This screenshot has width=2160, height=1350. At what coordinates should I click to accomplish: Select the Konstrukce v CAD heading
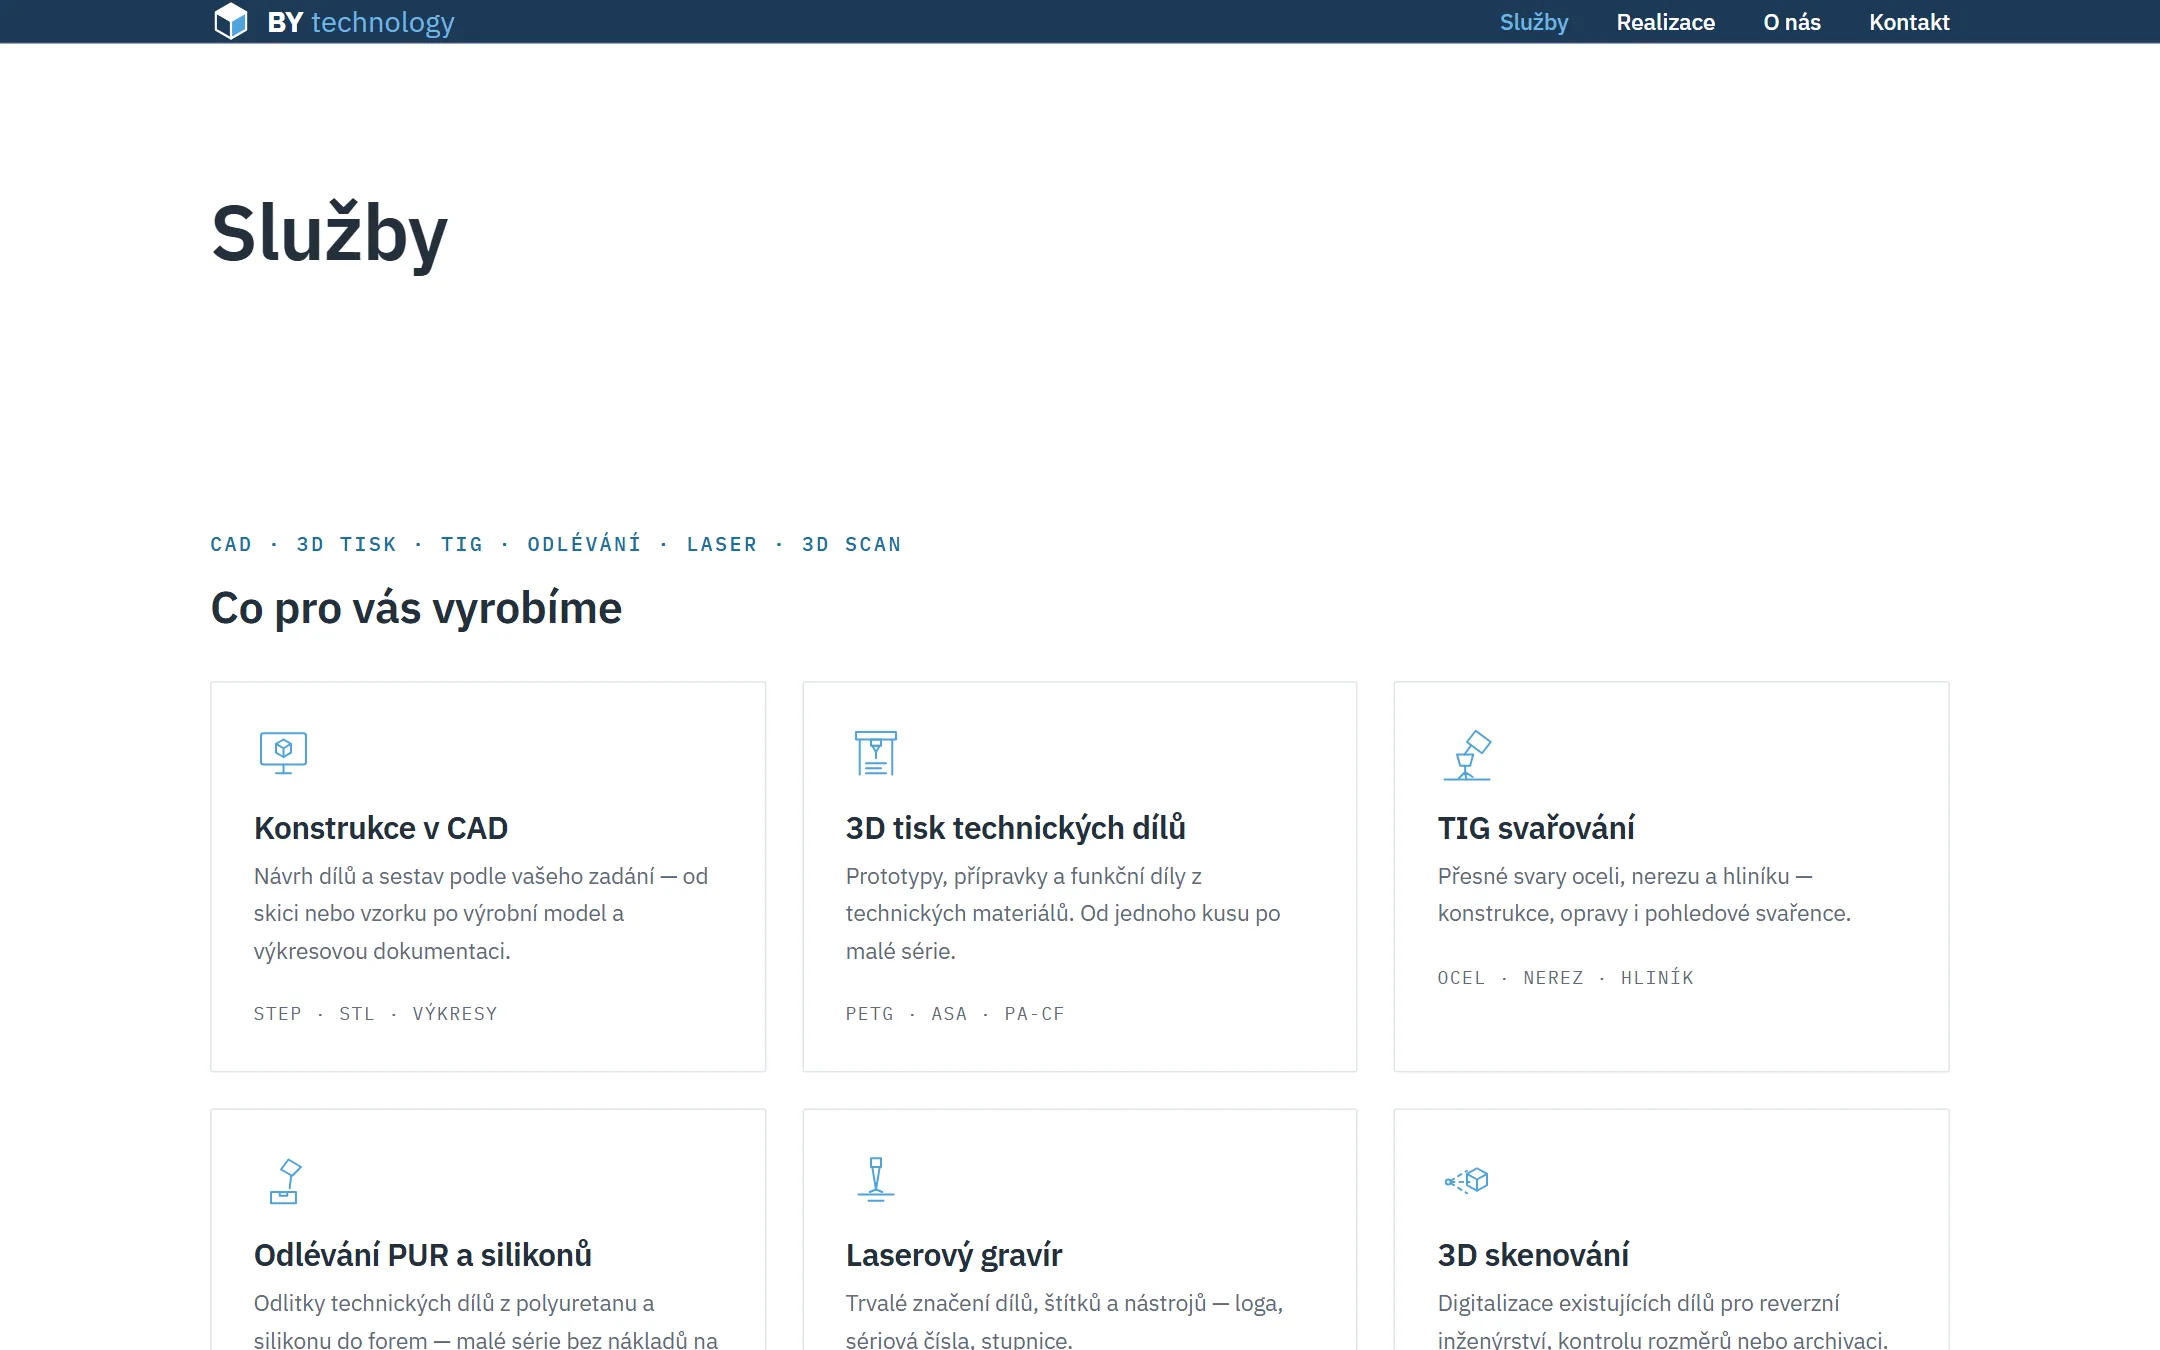click(x=381, y=828)
